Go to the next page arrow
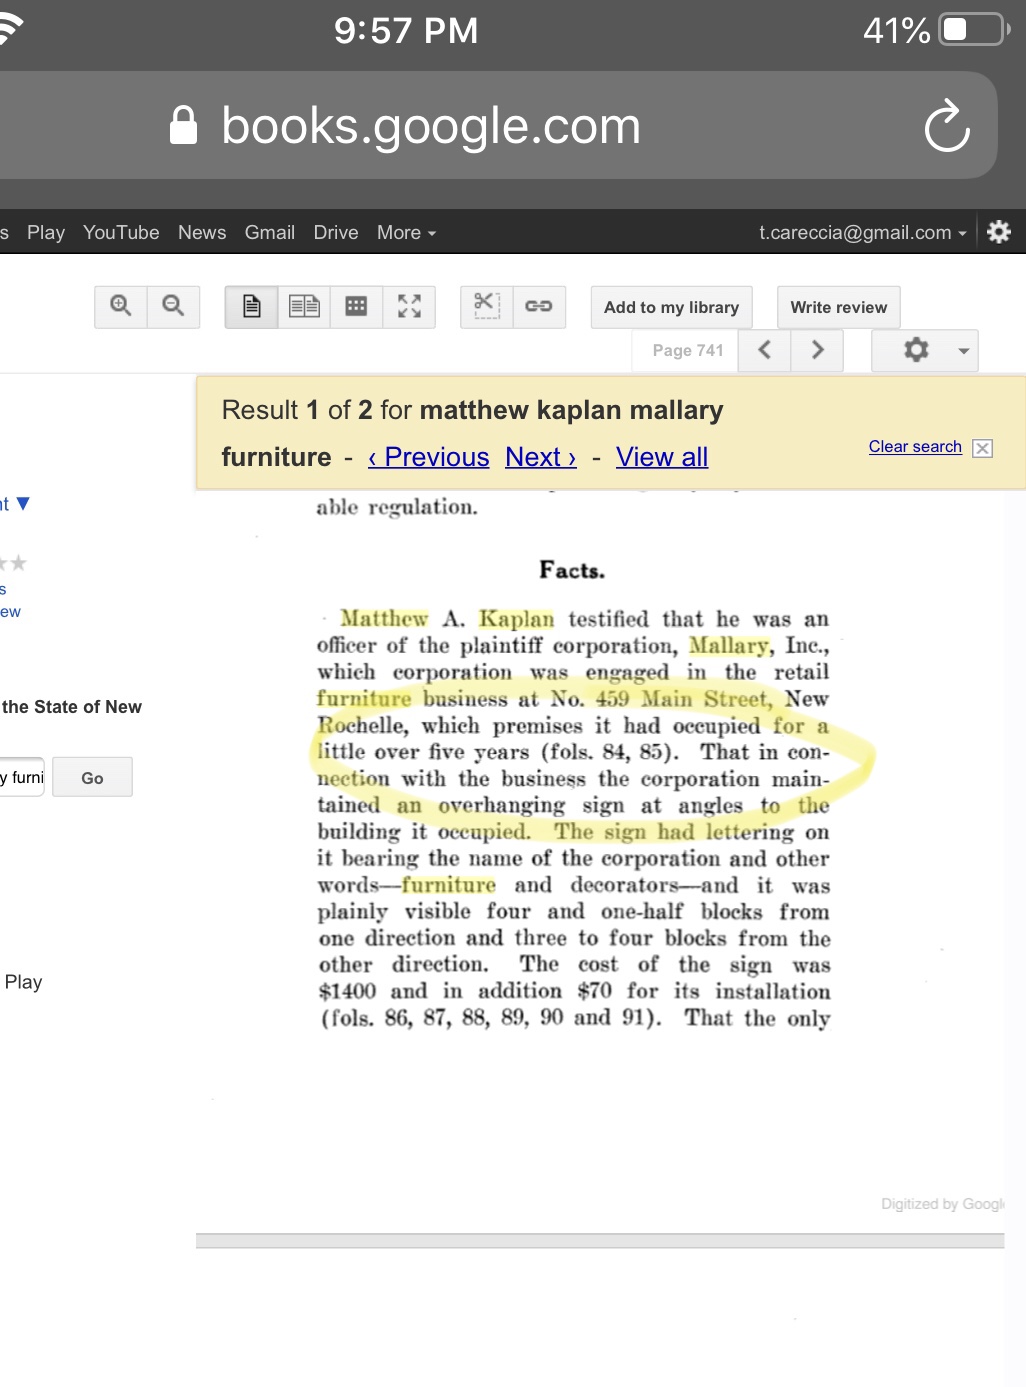The width and height of the screenshot is (1026, 1387). pos(817,350)
